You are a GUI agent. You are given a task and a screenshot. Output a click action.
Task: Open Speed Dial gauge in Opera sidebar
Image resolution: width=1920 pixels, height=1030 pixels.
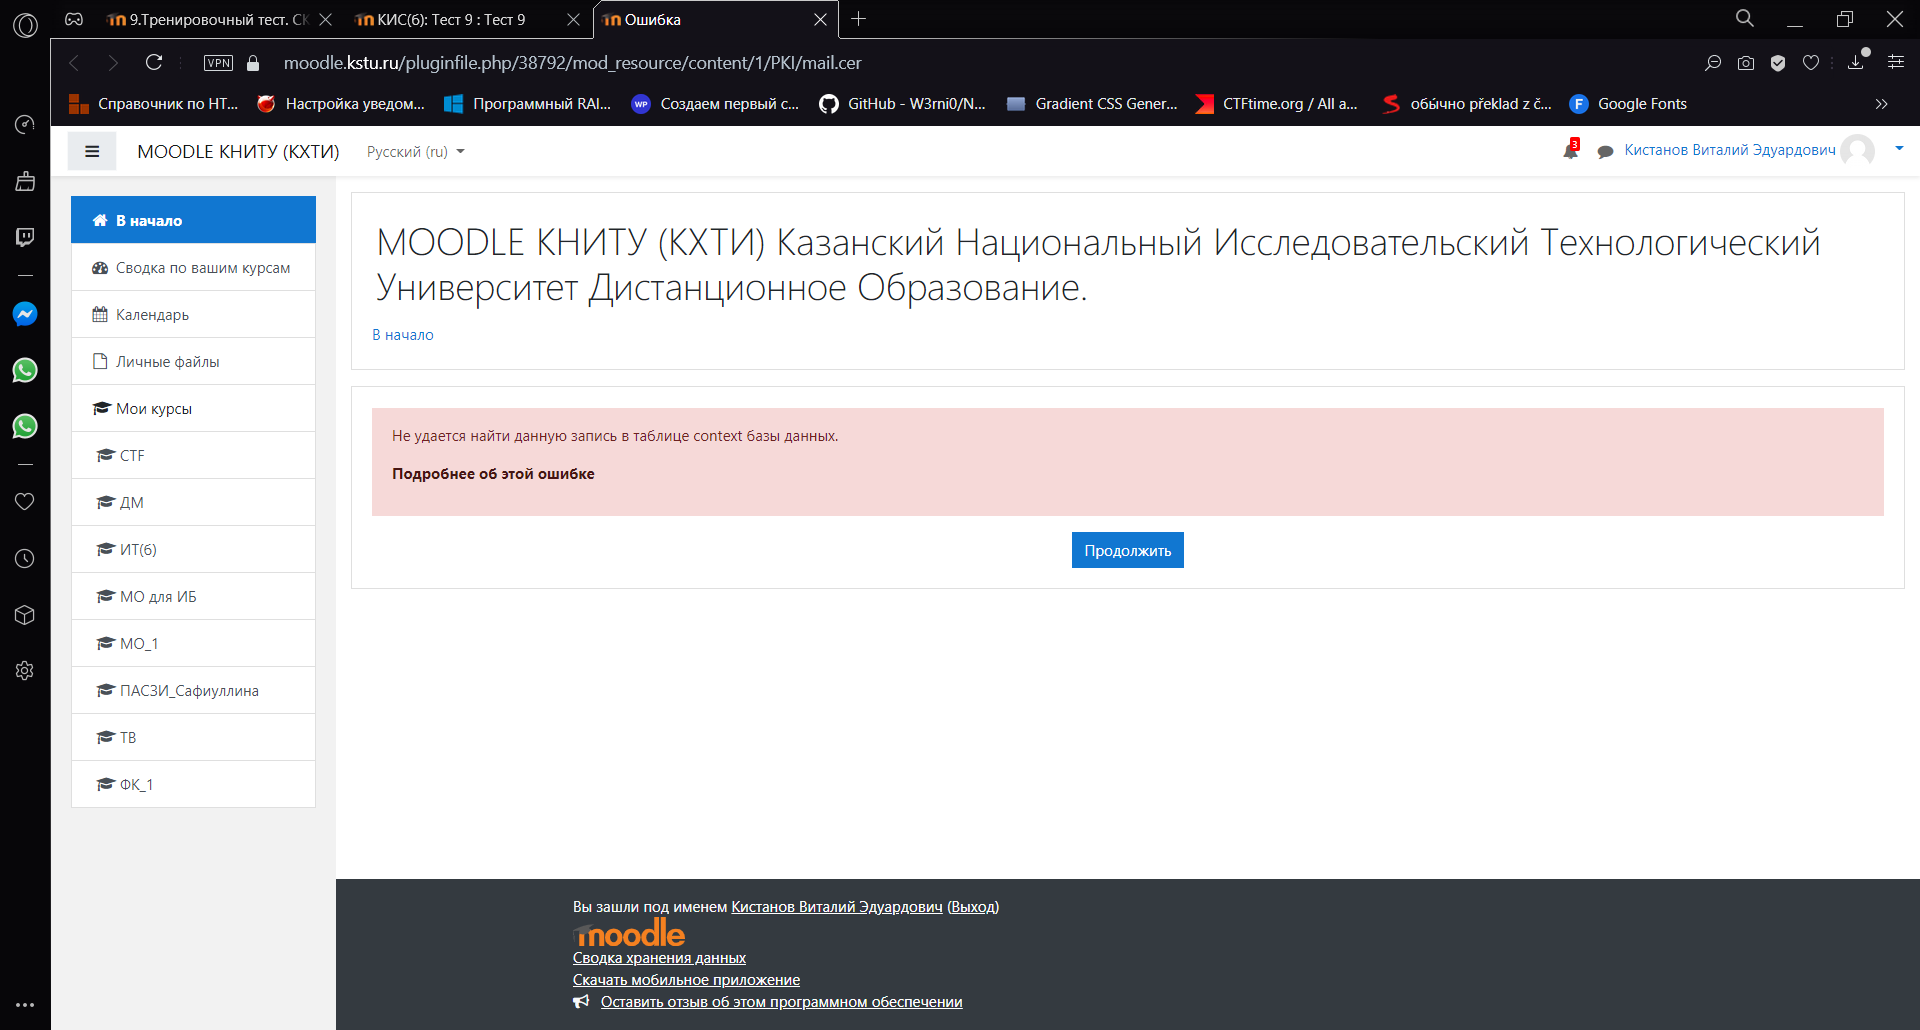(25, 124)
